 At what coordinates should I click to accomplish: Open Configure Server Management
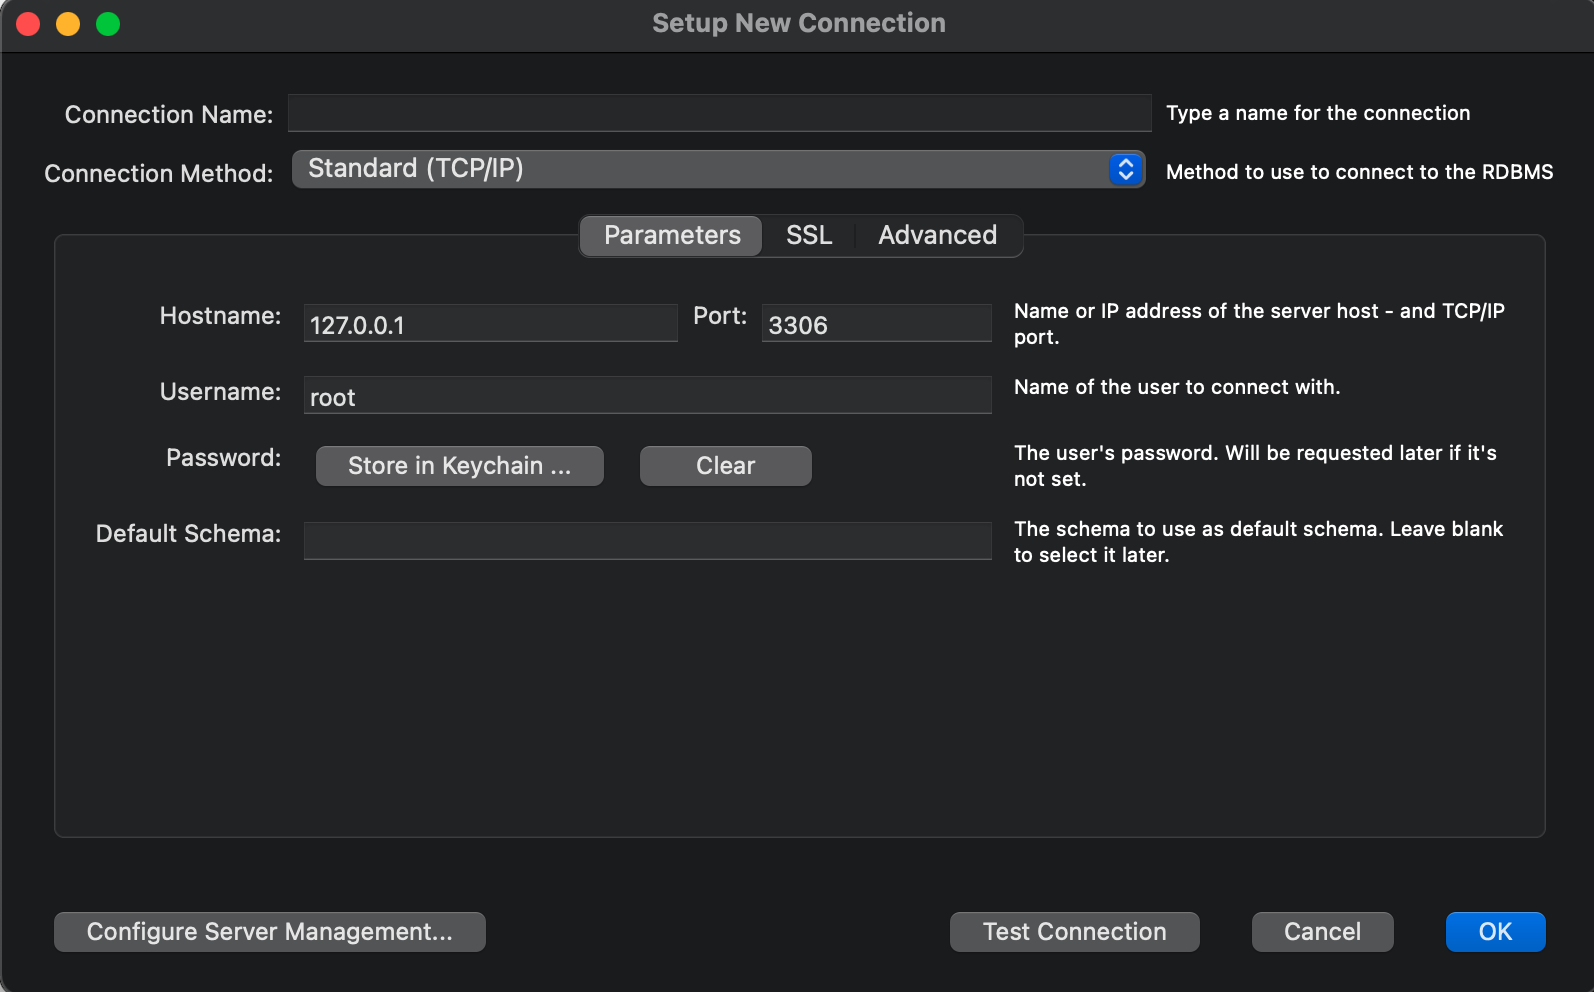(270, 932)
